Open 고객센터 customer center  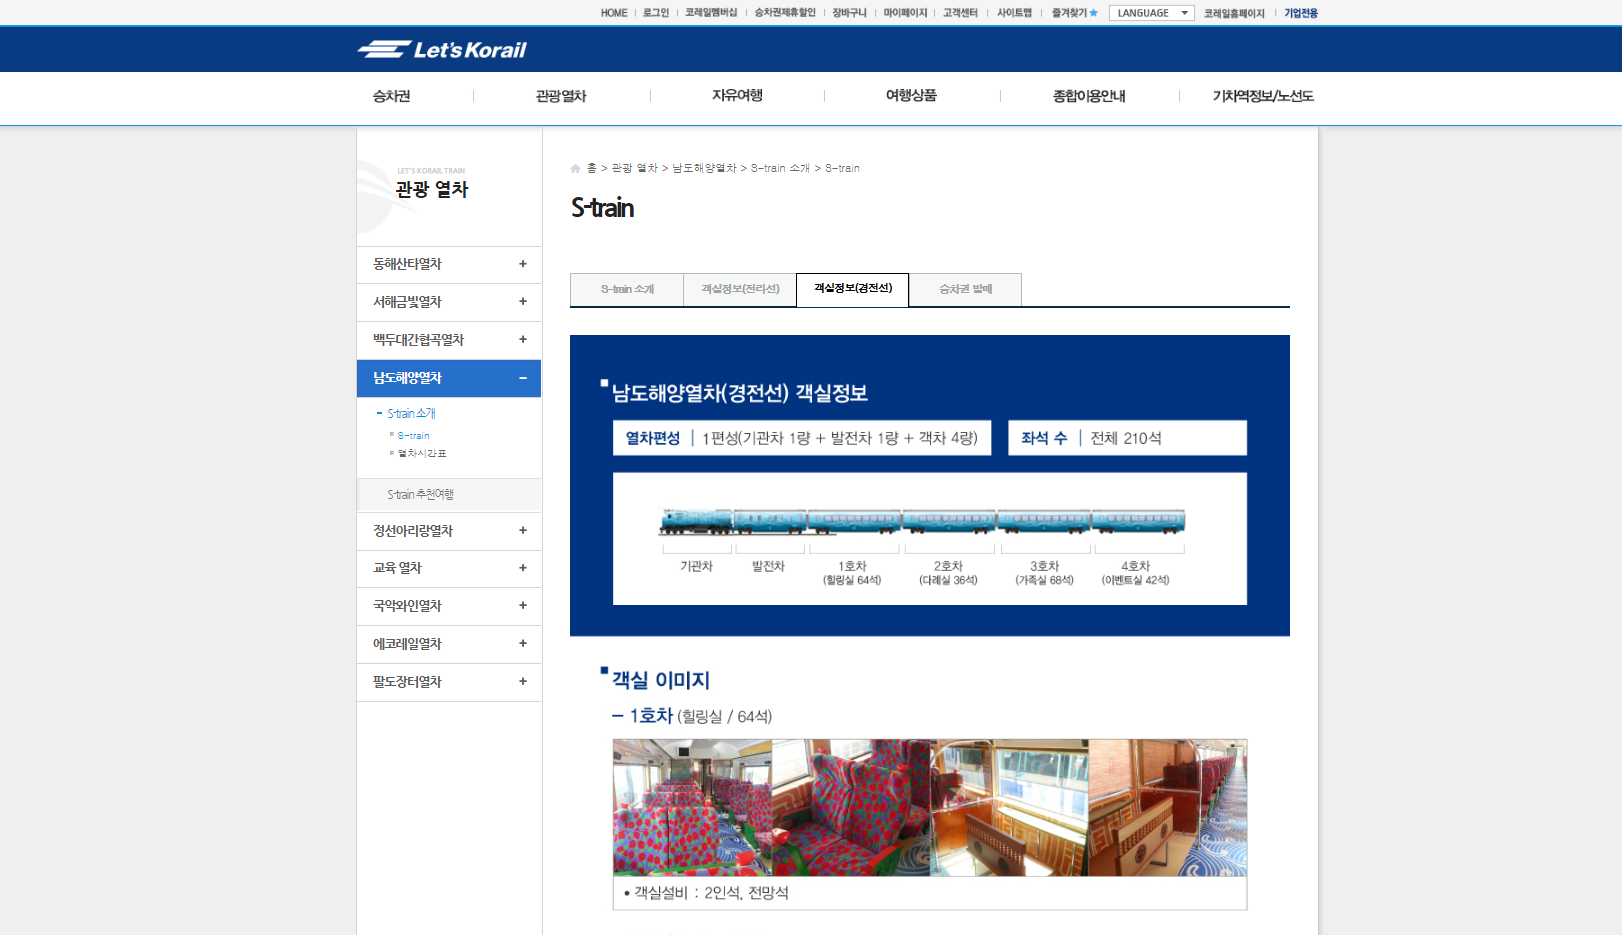(x=960, y=13)
